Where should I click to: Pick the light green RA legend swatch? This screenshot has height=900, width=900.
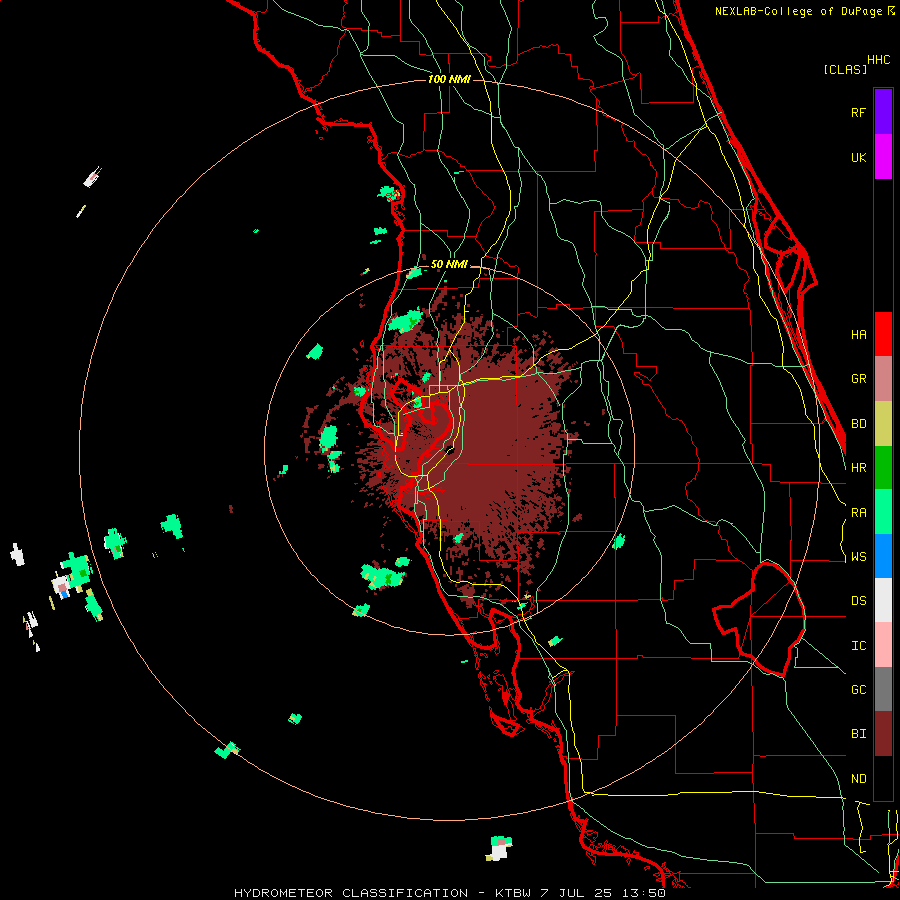tap(883, 512)
